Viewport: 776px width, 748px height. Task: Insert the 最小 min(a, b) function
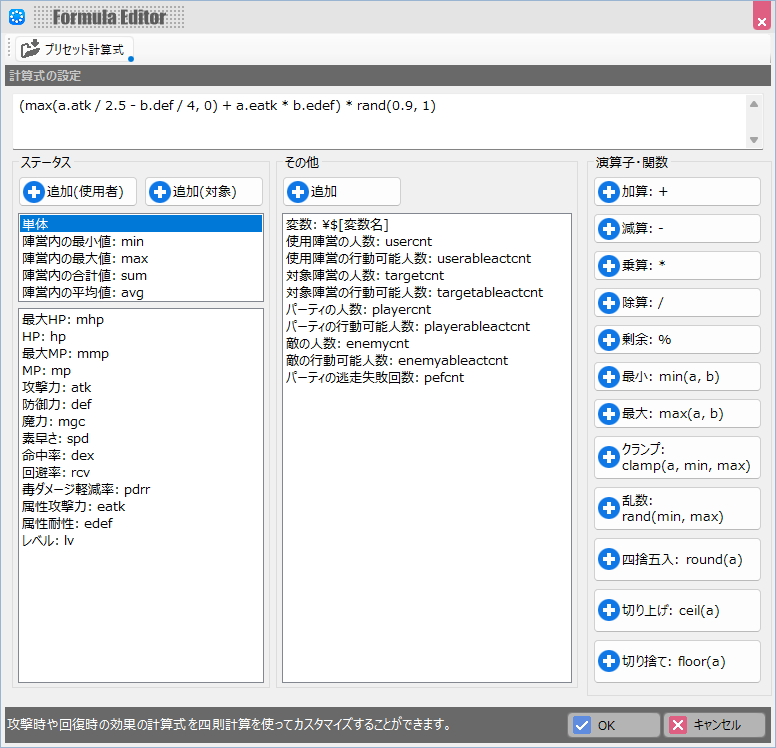676,376
